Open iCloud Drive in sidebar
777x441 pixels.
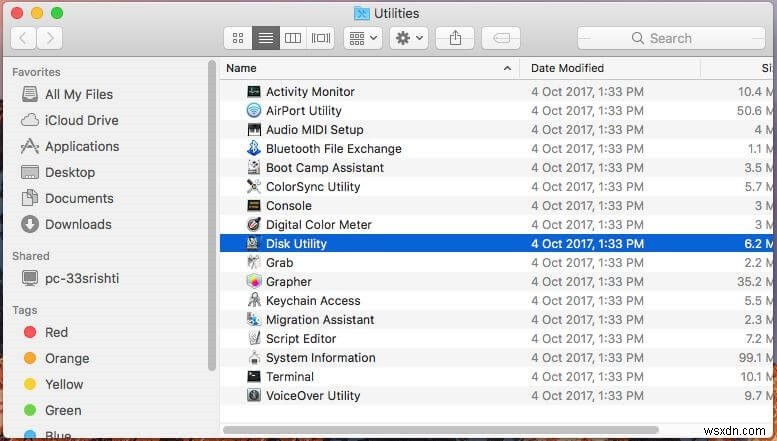click(x=69, y=120)
